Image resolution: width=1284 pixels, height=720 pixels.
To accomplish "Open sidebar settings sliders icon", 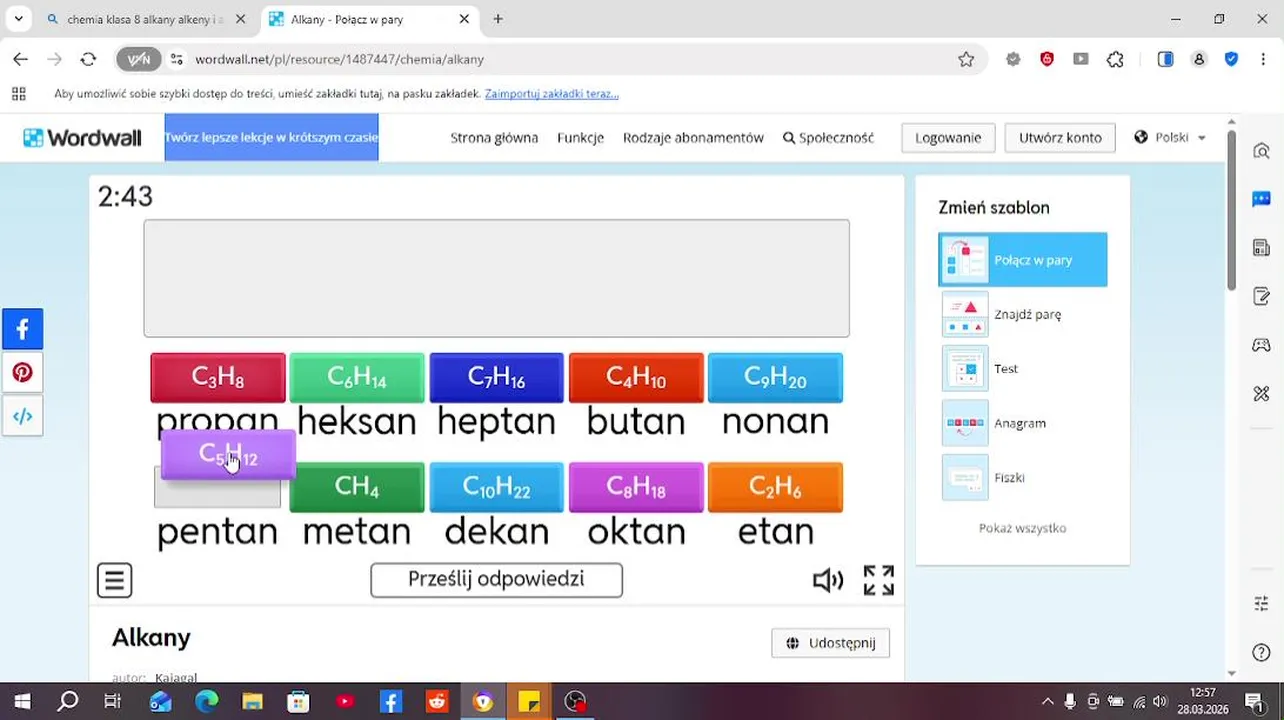I will pos(1261,603).
